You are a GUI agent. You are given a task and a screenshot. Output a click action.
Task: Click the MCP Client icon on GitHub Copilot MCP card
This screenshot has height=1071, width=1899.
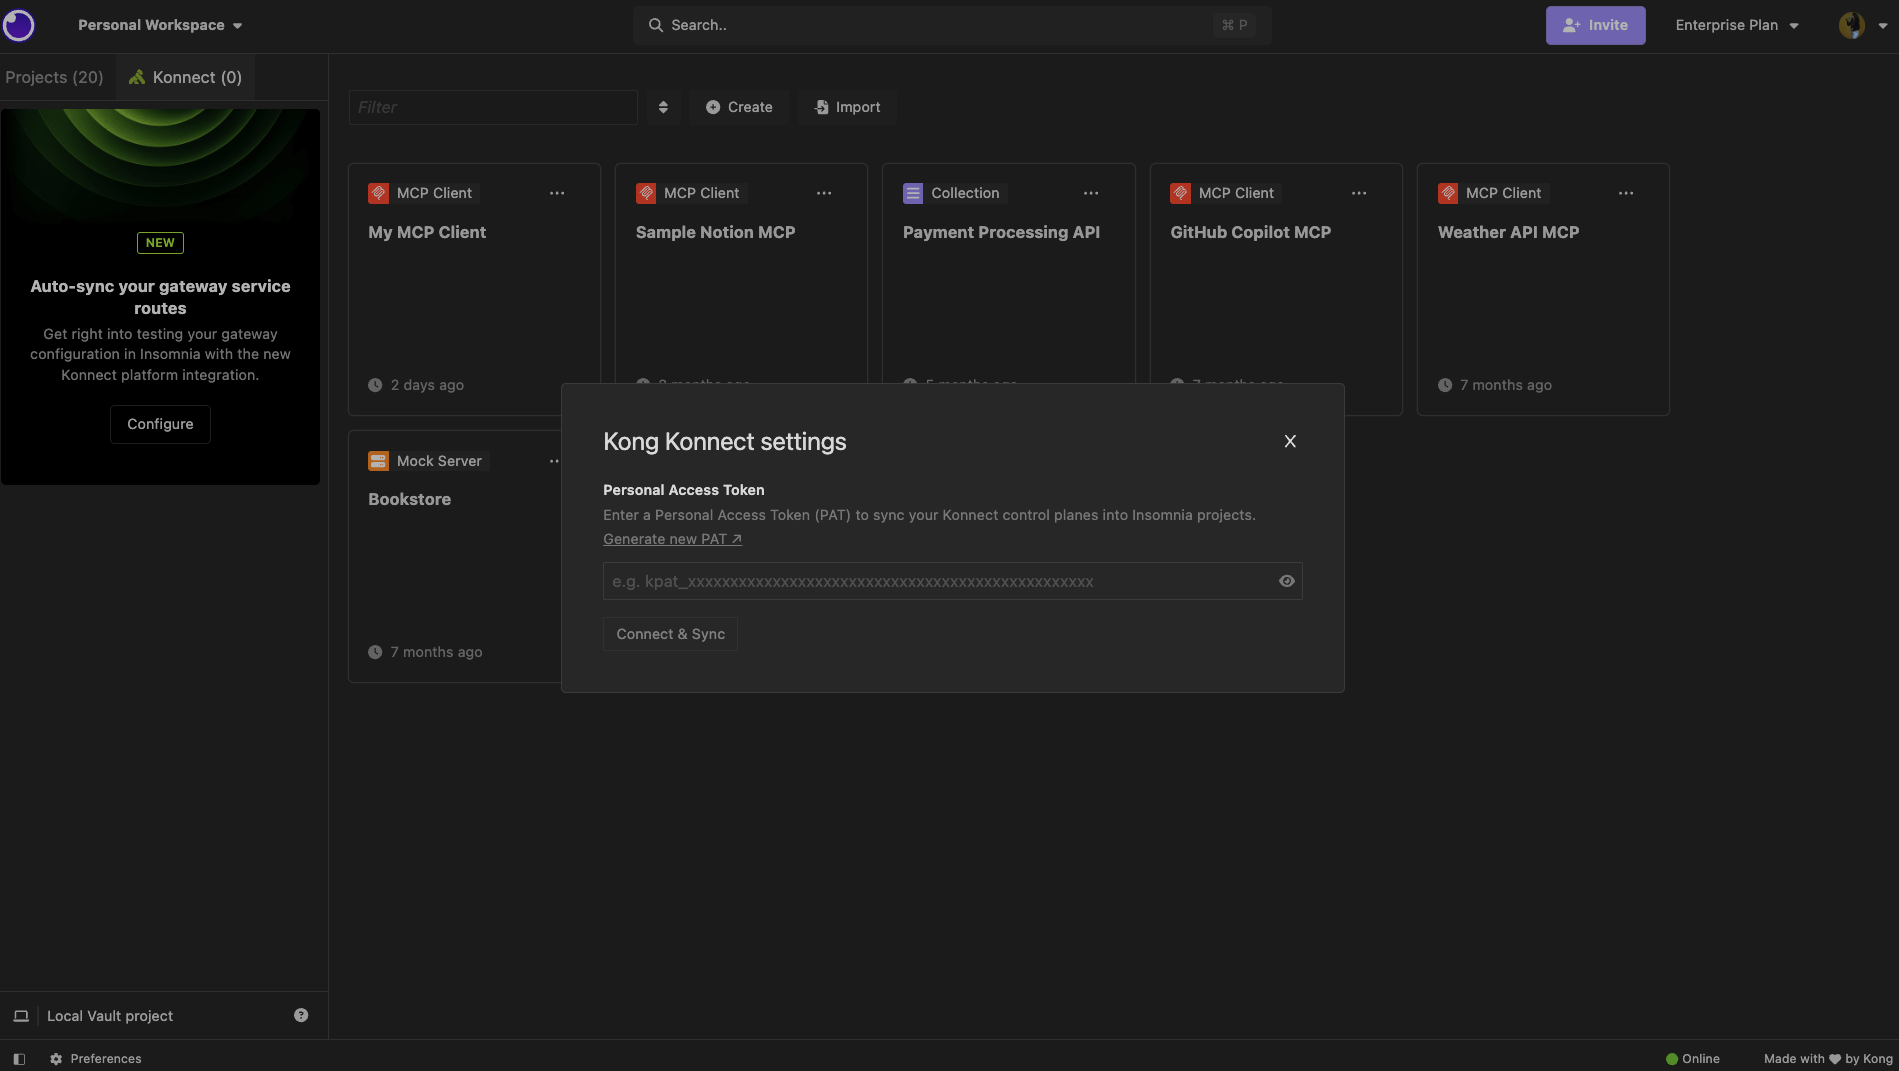[x=1180, y=193]
